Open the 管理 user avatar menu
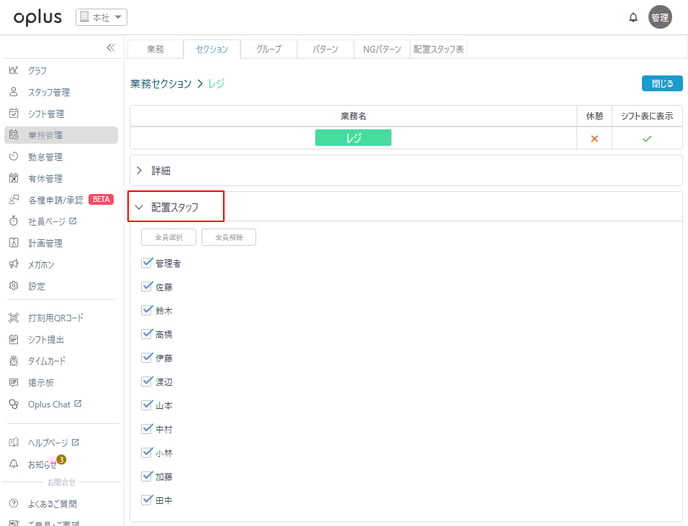 660,17
